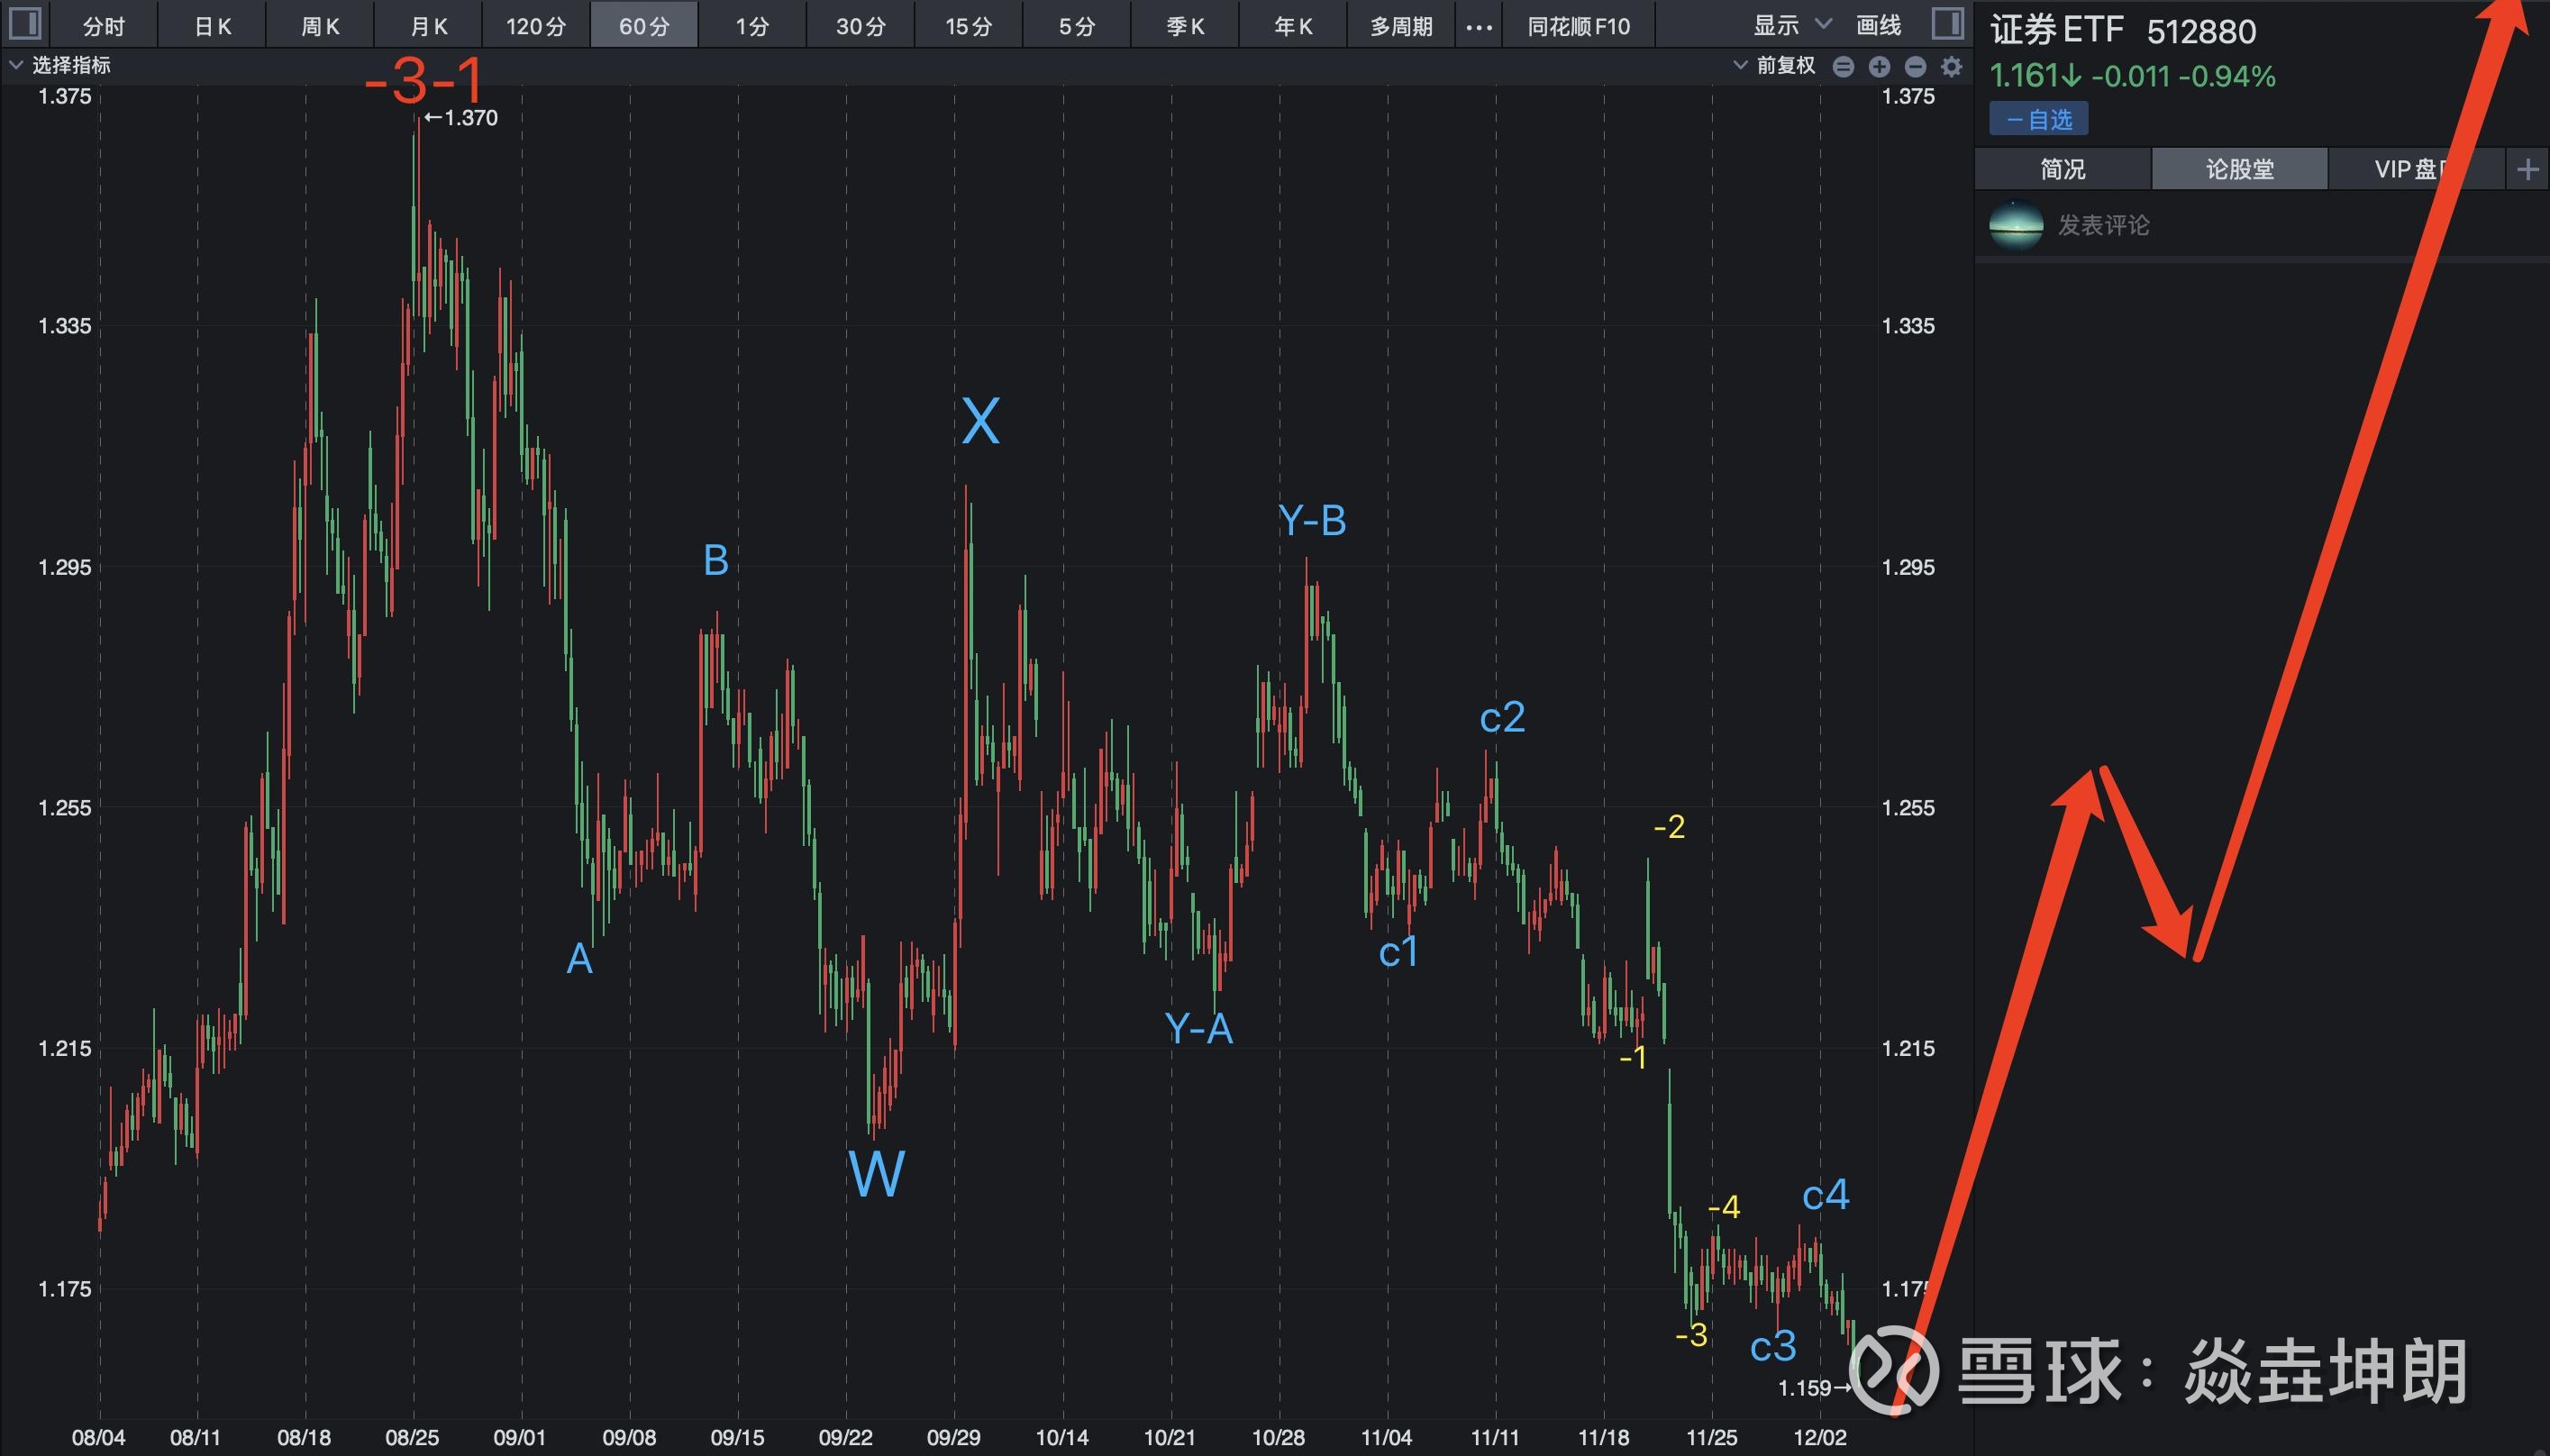Open the three-dots more periods menu
The image size is (2550, 1456).
(1478, 26)
